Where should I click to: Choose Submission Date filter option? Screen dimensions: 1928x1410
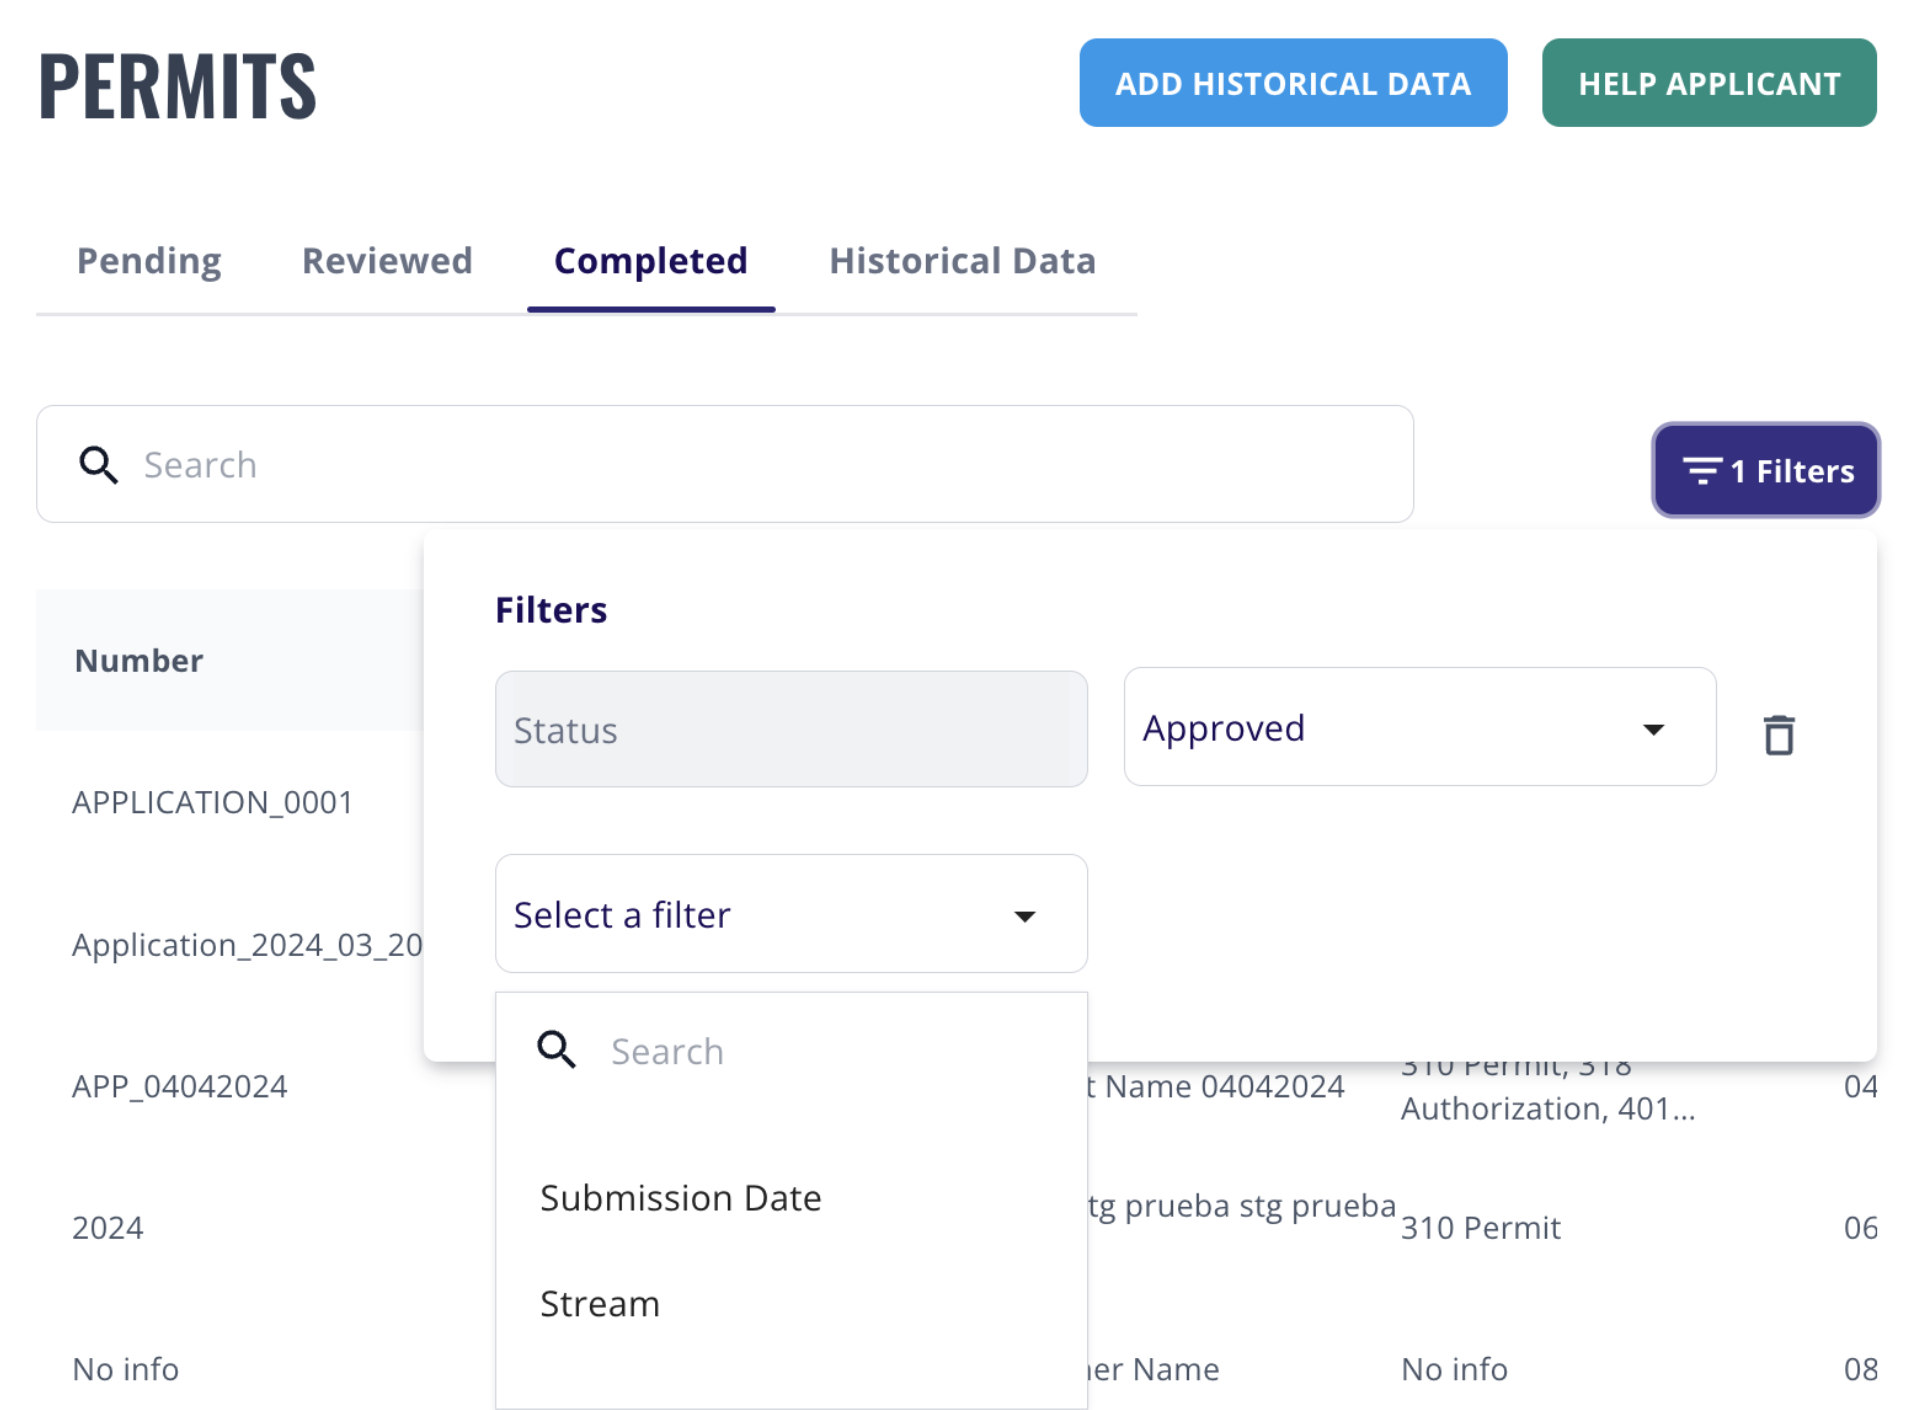tap(680, 1197)
